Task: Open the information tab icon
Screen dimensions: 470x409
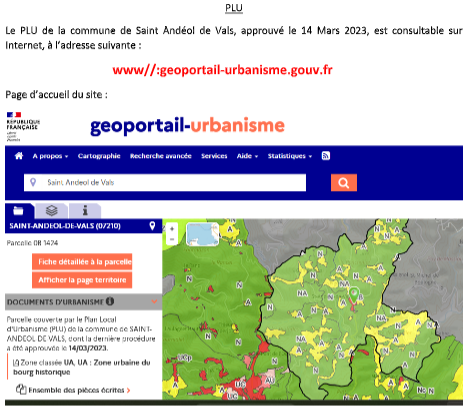Action: pos(85,211)
